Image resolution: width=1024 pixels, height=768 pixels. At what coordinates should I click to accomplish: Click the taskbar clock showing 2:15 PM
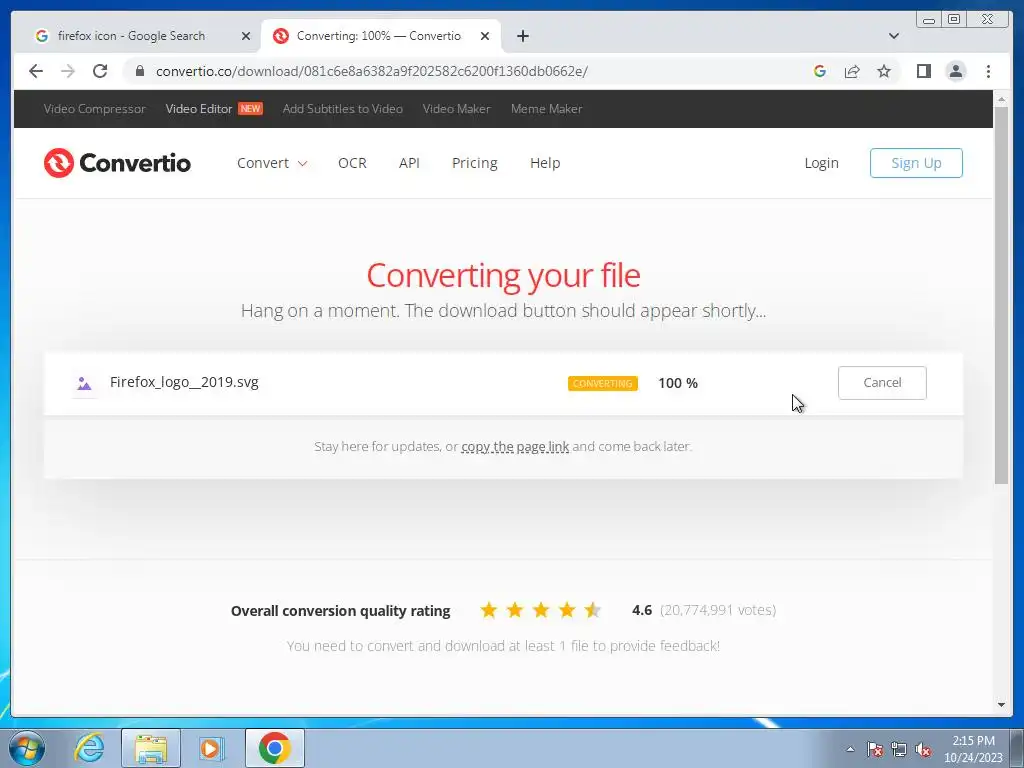tap(973, 749)
